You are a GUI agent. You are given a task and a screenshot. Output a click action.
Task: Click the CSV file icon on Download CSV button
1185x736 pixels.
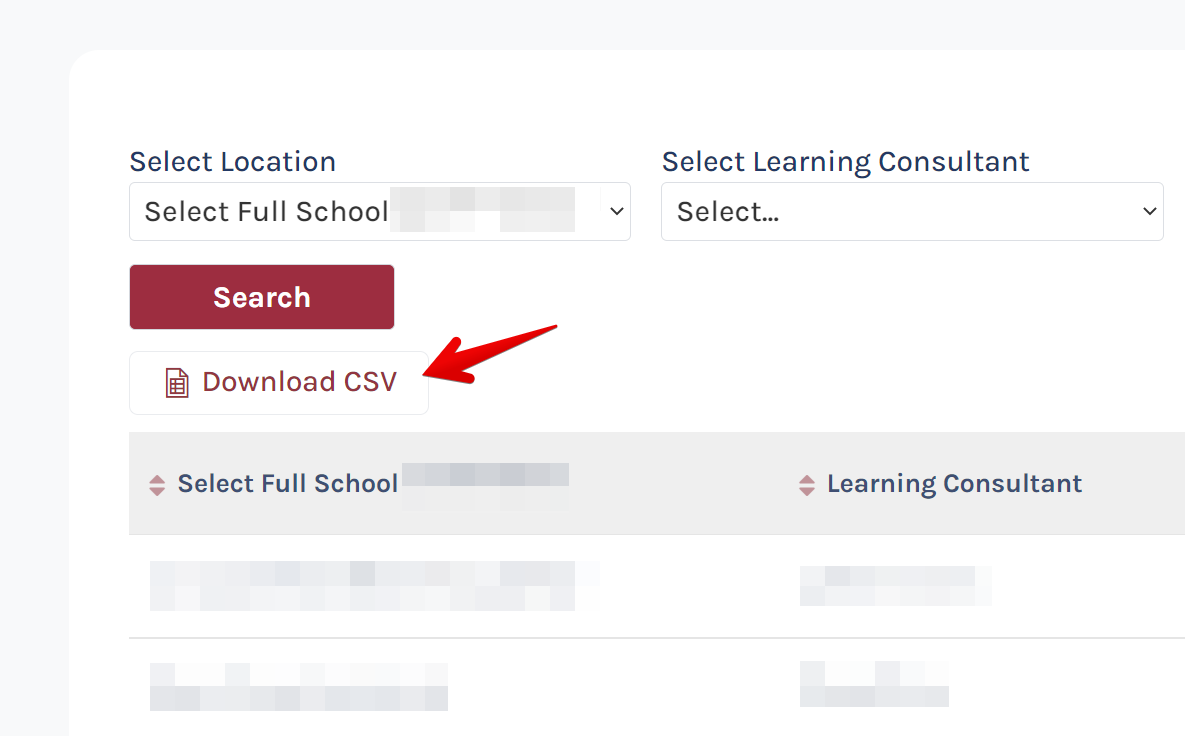[176, 382]
